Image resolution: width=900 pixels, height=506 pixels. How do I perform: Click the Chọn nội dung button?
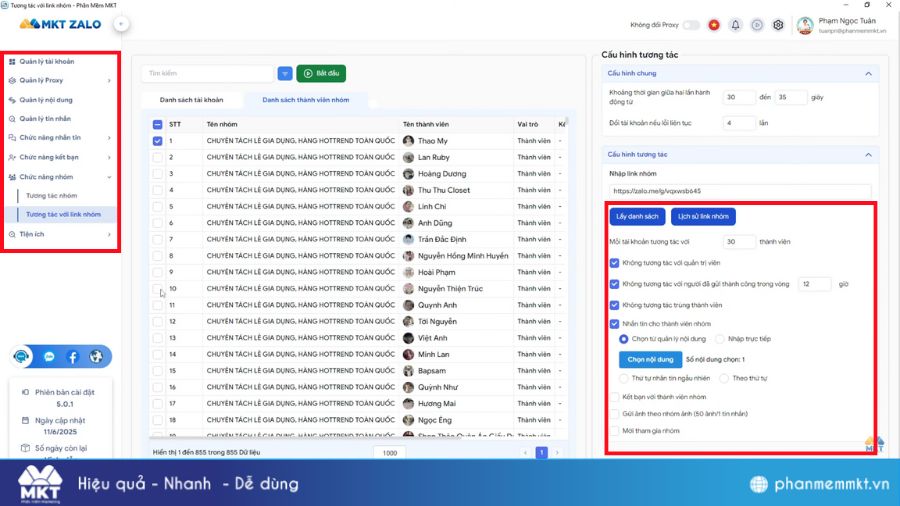click(x=650, y=360)
